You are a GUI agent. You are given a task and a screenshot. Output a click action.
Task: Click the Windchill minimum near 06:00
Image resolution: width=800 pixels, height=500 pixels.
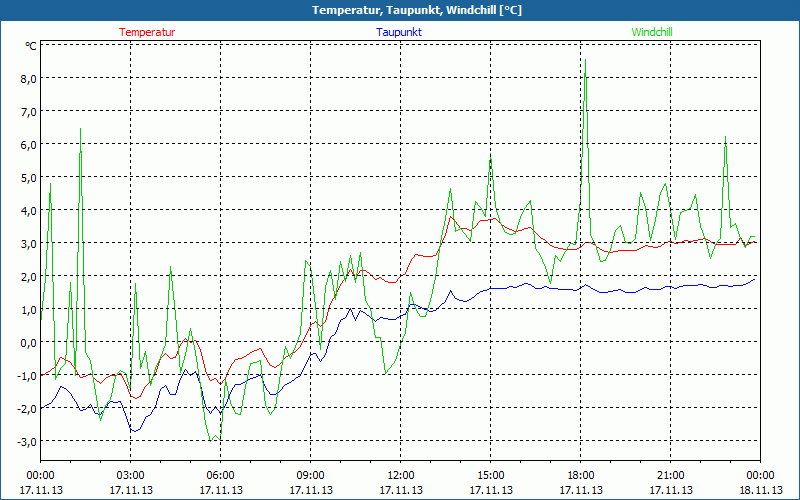(210, 440)
